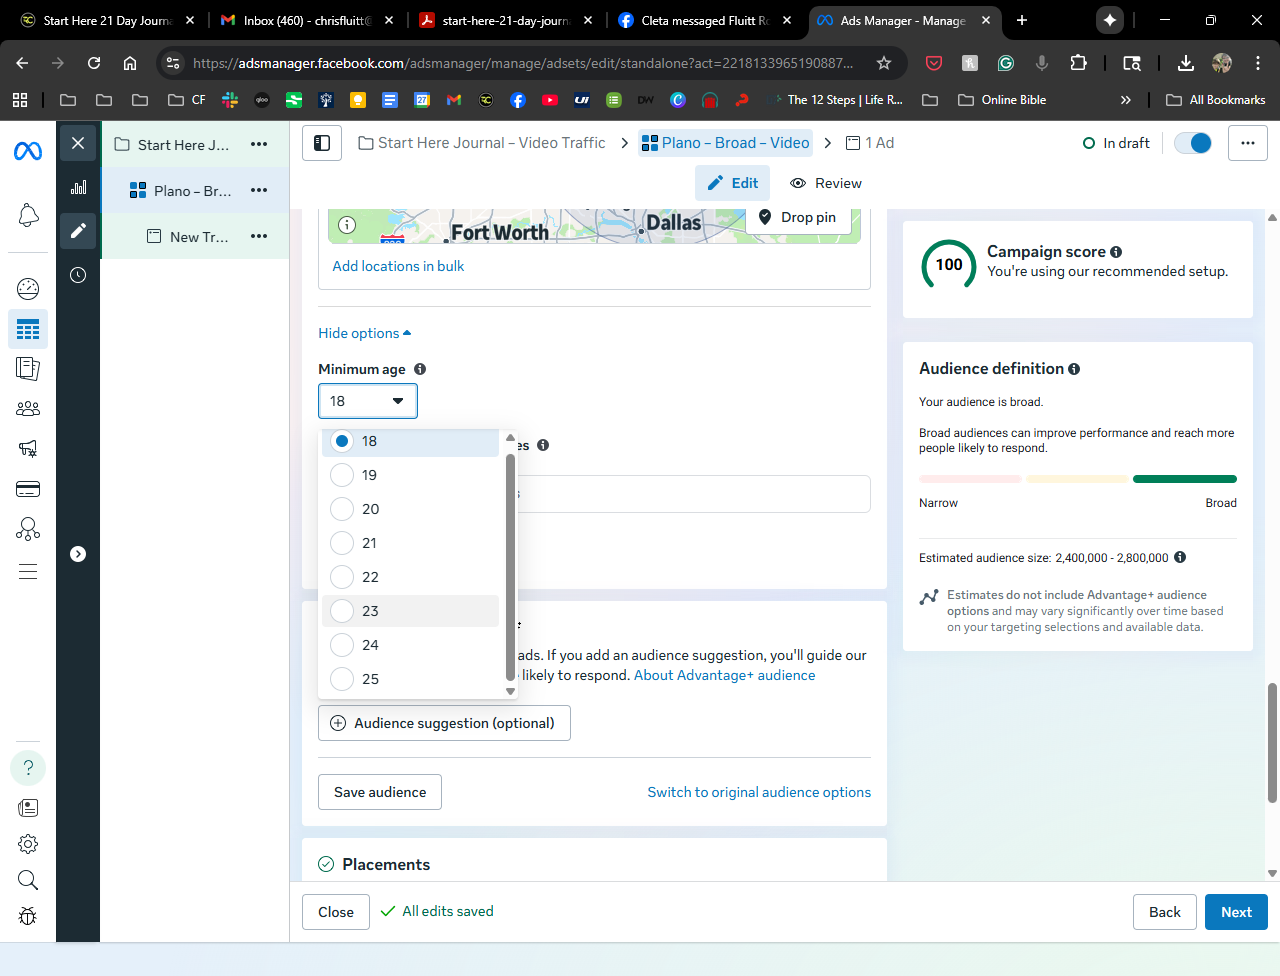Switch to the Review tab
Viewport: 1280px width, 976px height.
(826, 183)
